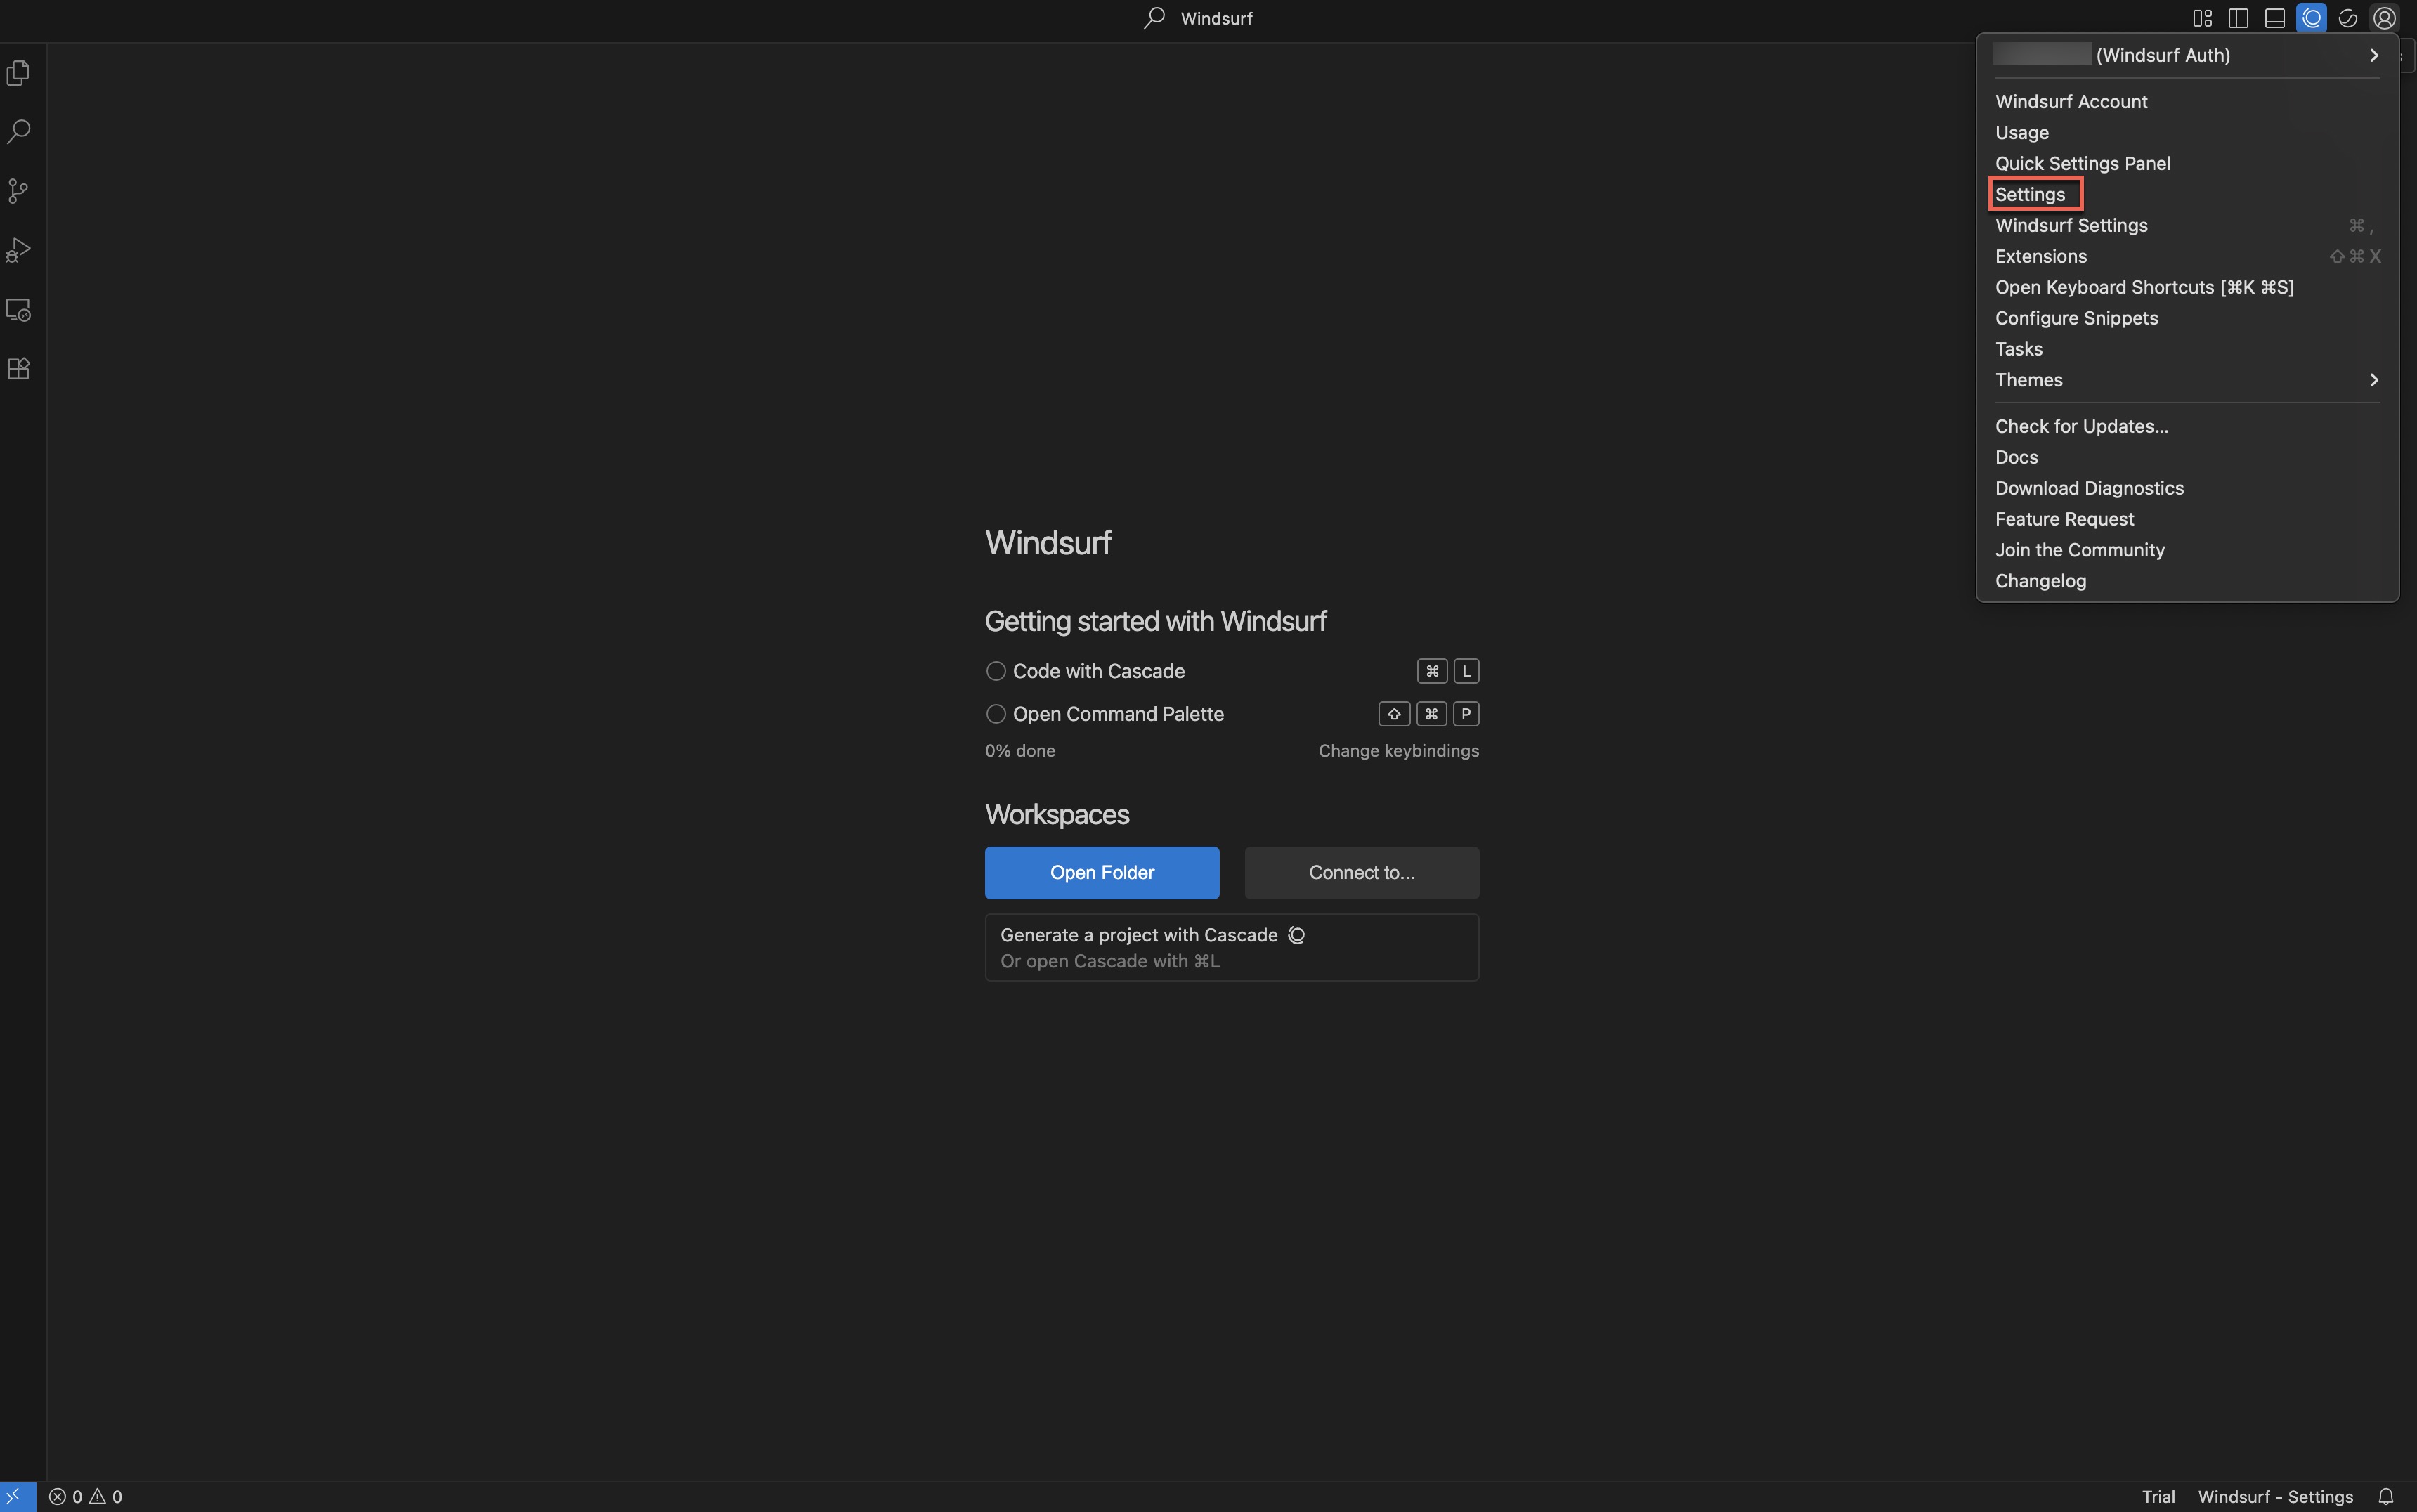
Task: Open Extensions icon in activity bar
Action: pos(19,369)
